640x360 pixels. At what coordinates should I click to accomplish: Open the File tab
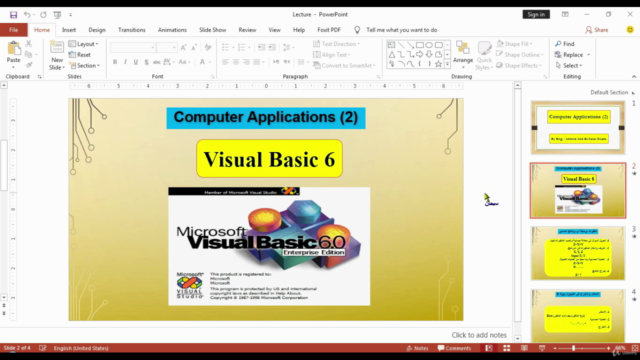pos(13,30)
